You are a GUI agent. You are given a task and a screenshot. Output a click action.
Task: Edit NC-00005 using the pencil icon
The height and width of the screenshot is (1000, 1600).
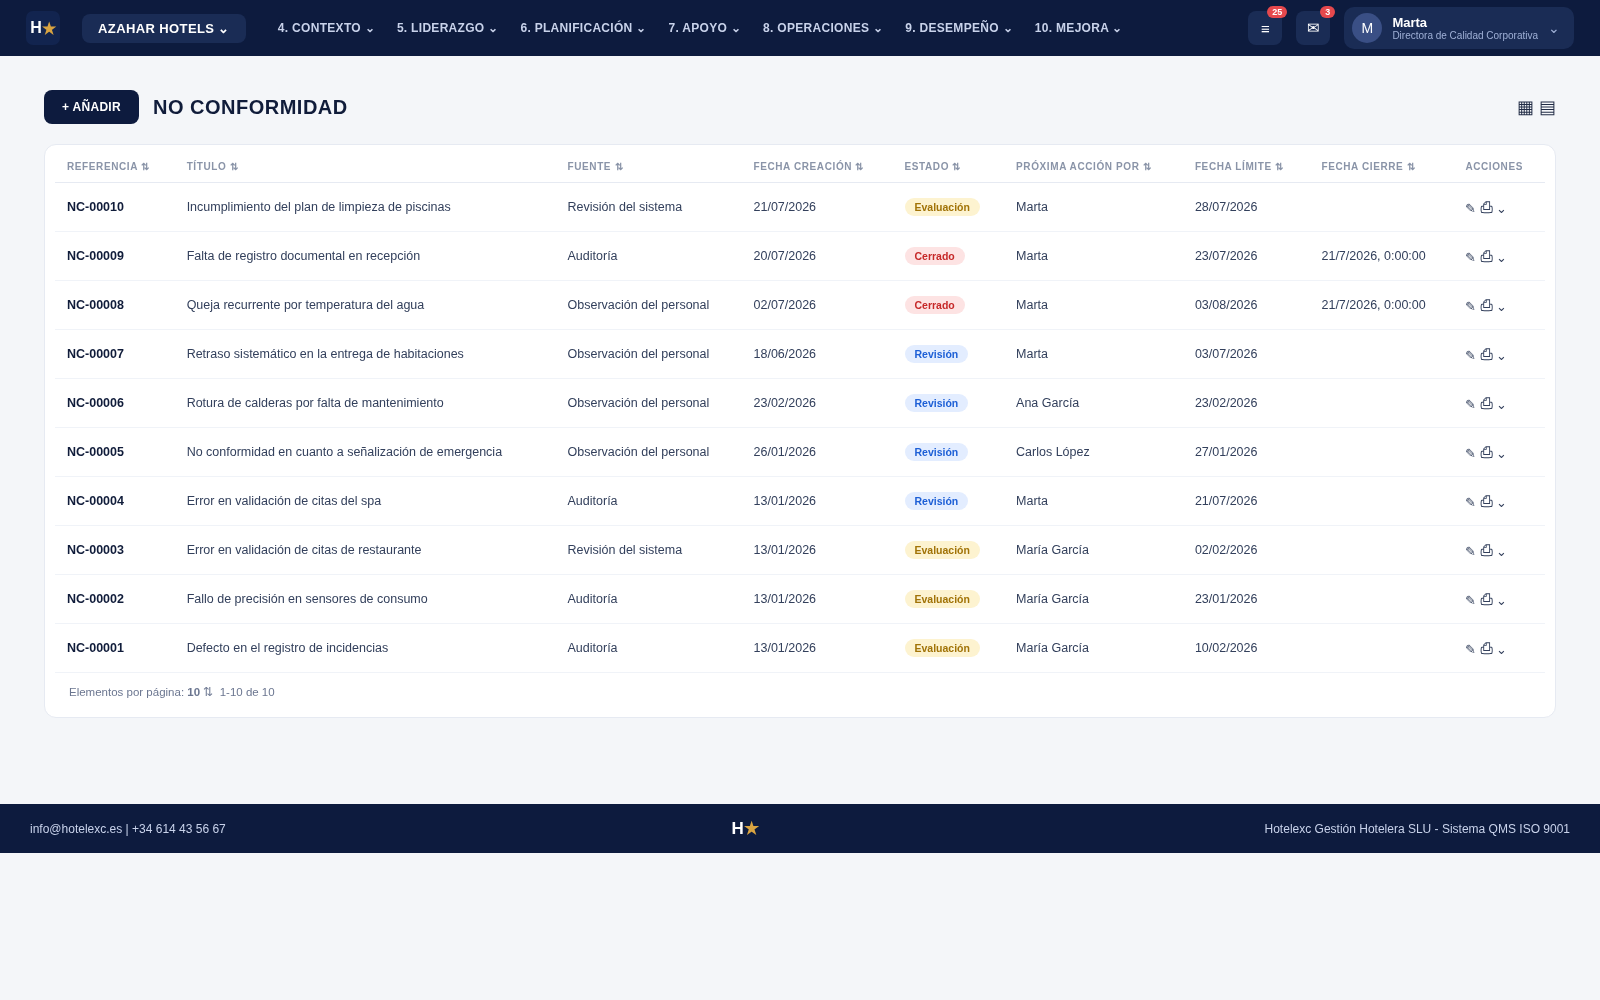1470,453
